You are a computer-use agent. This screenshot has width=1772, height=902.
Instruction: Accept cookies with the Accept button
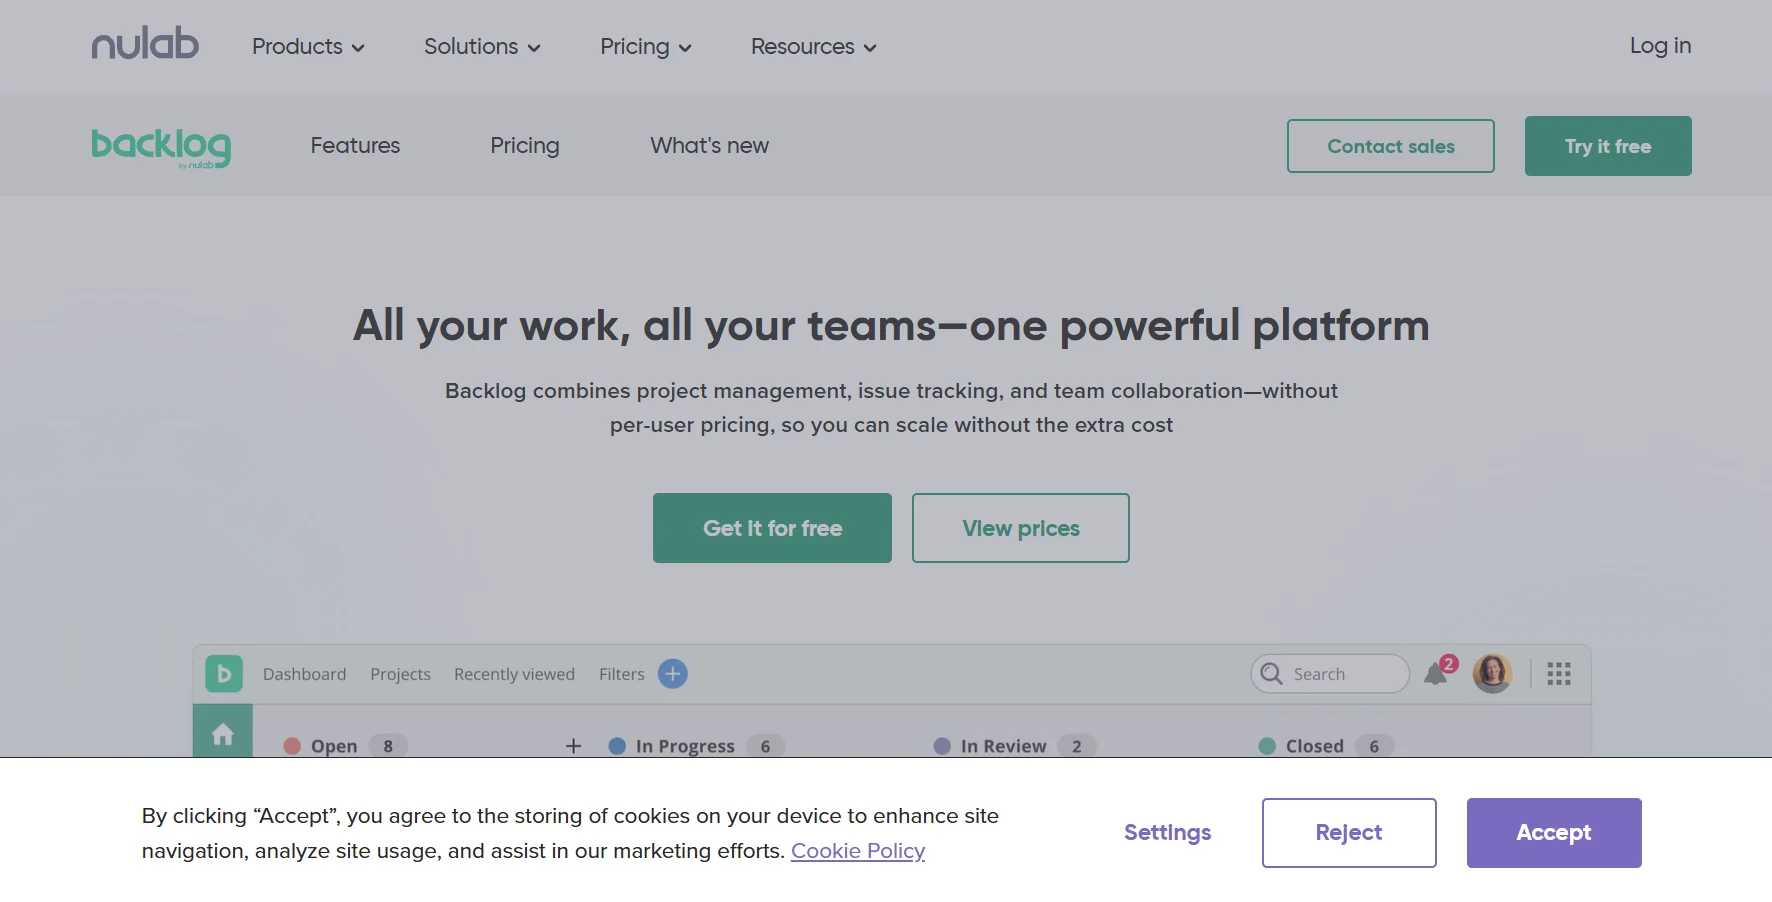[1553, 833]
